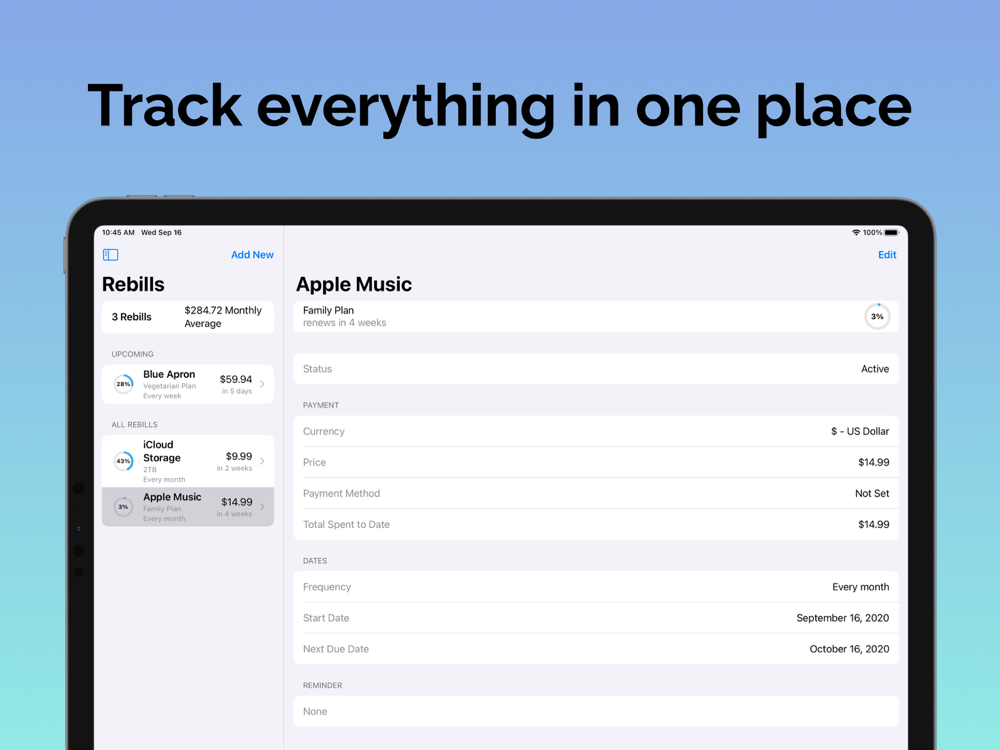Select the iCloud Storage rebill
The image size is (1000, 750).
pos(188,461)
